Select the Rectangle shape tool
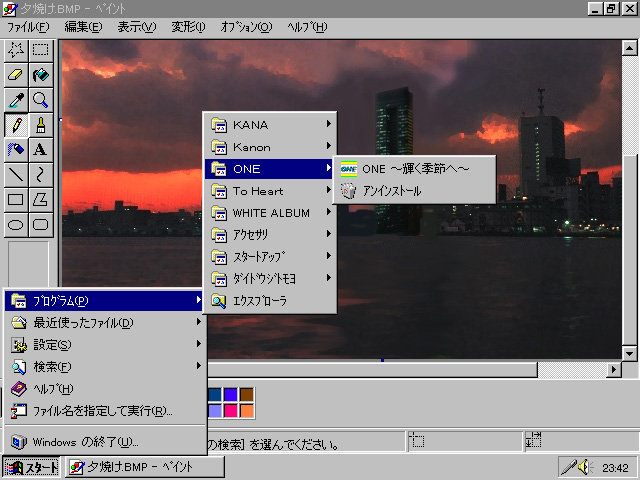 point(16,200)
